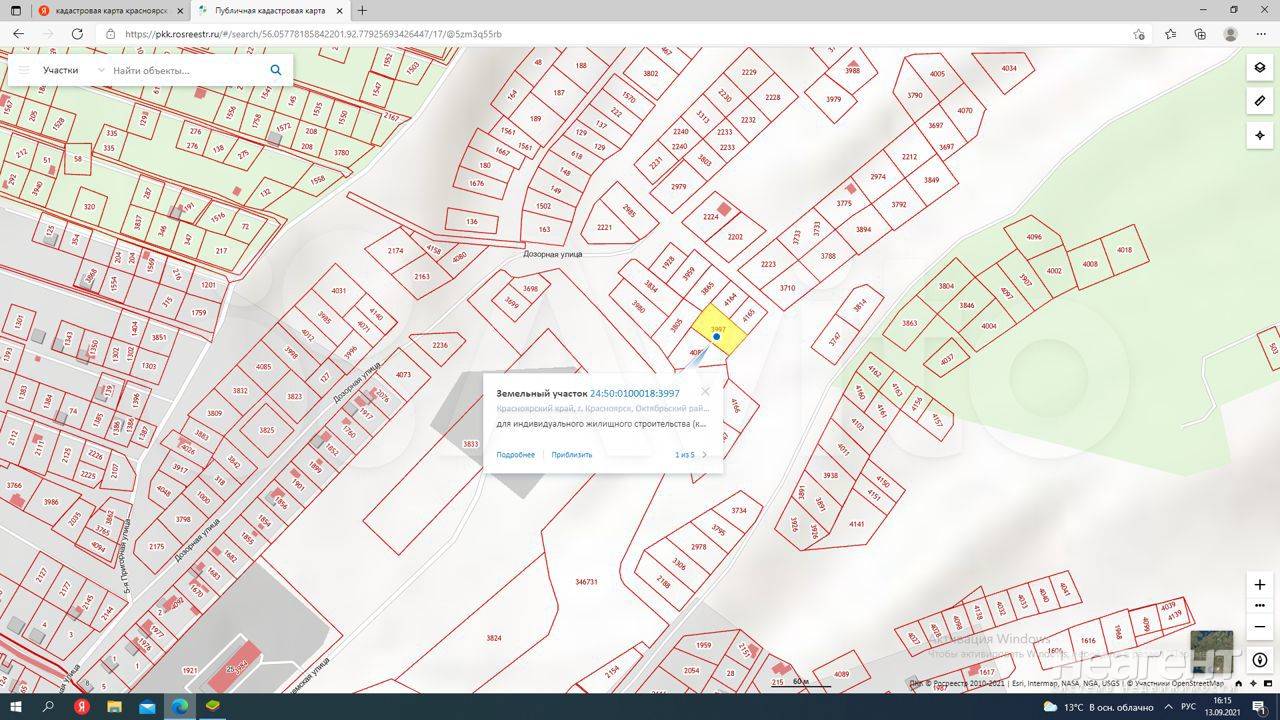Toggle satellite basemap thumbnail
1280x720 pixels.
pos(1210,646)
